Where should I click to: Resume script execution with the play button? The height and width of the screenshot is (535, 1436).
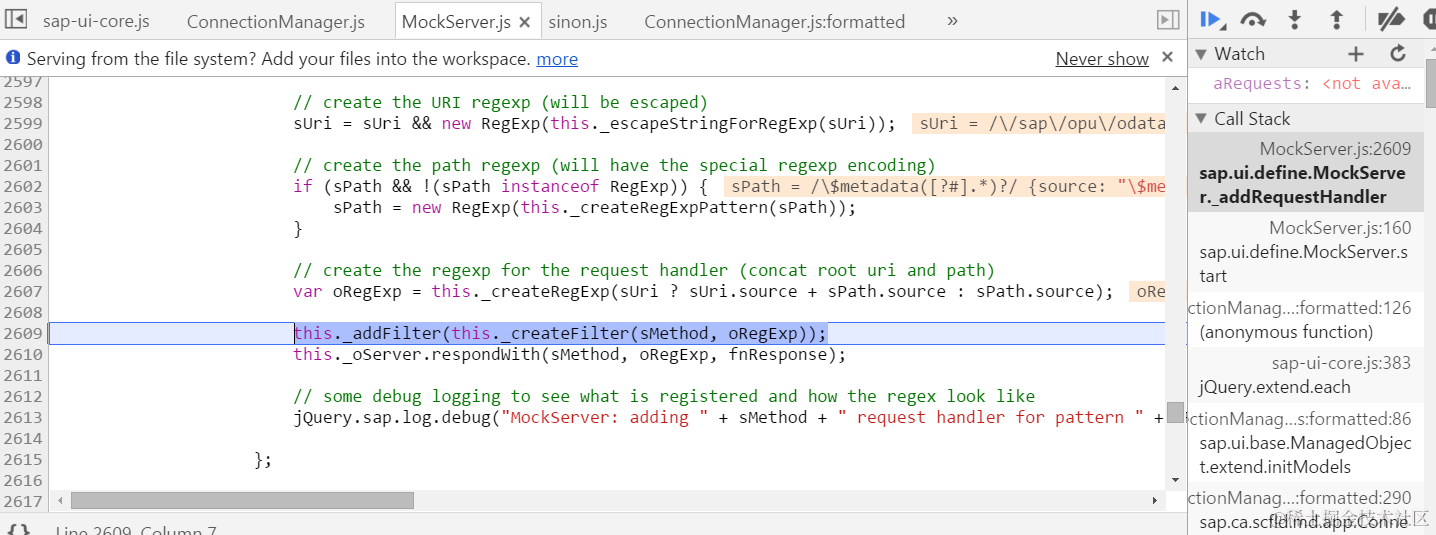click(x=1211, y=19)
